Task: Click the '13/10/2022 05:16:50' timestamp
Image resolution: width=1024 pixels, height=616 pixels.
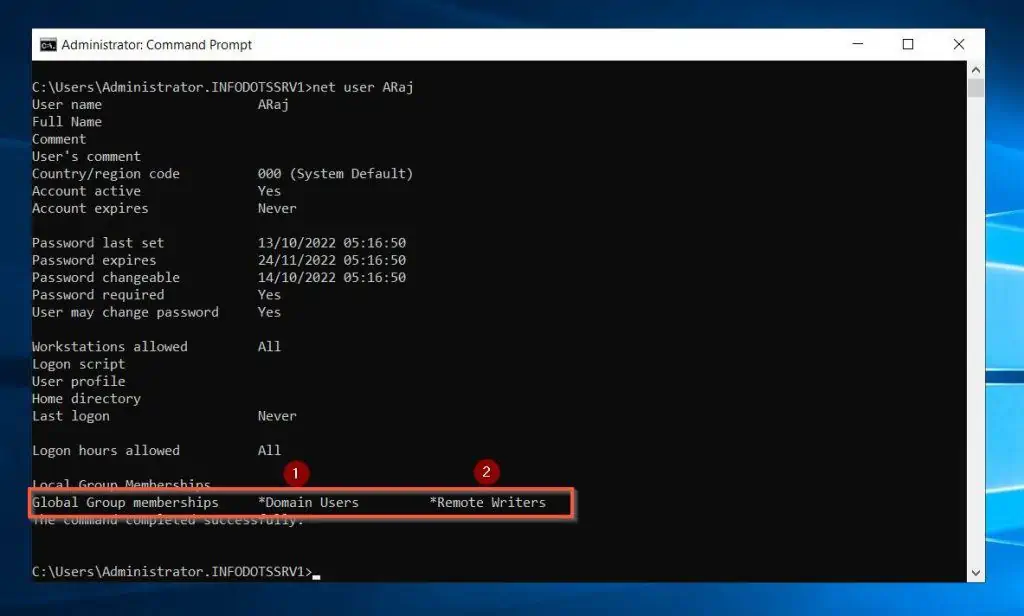Action: point(332,243)
